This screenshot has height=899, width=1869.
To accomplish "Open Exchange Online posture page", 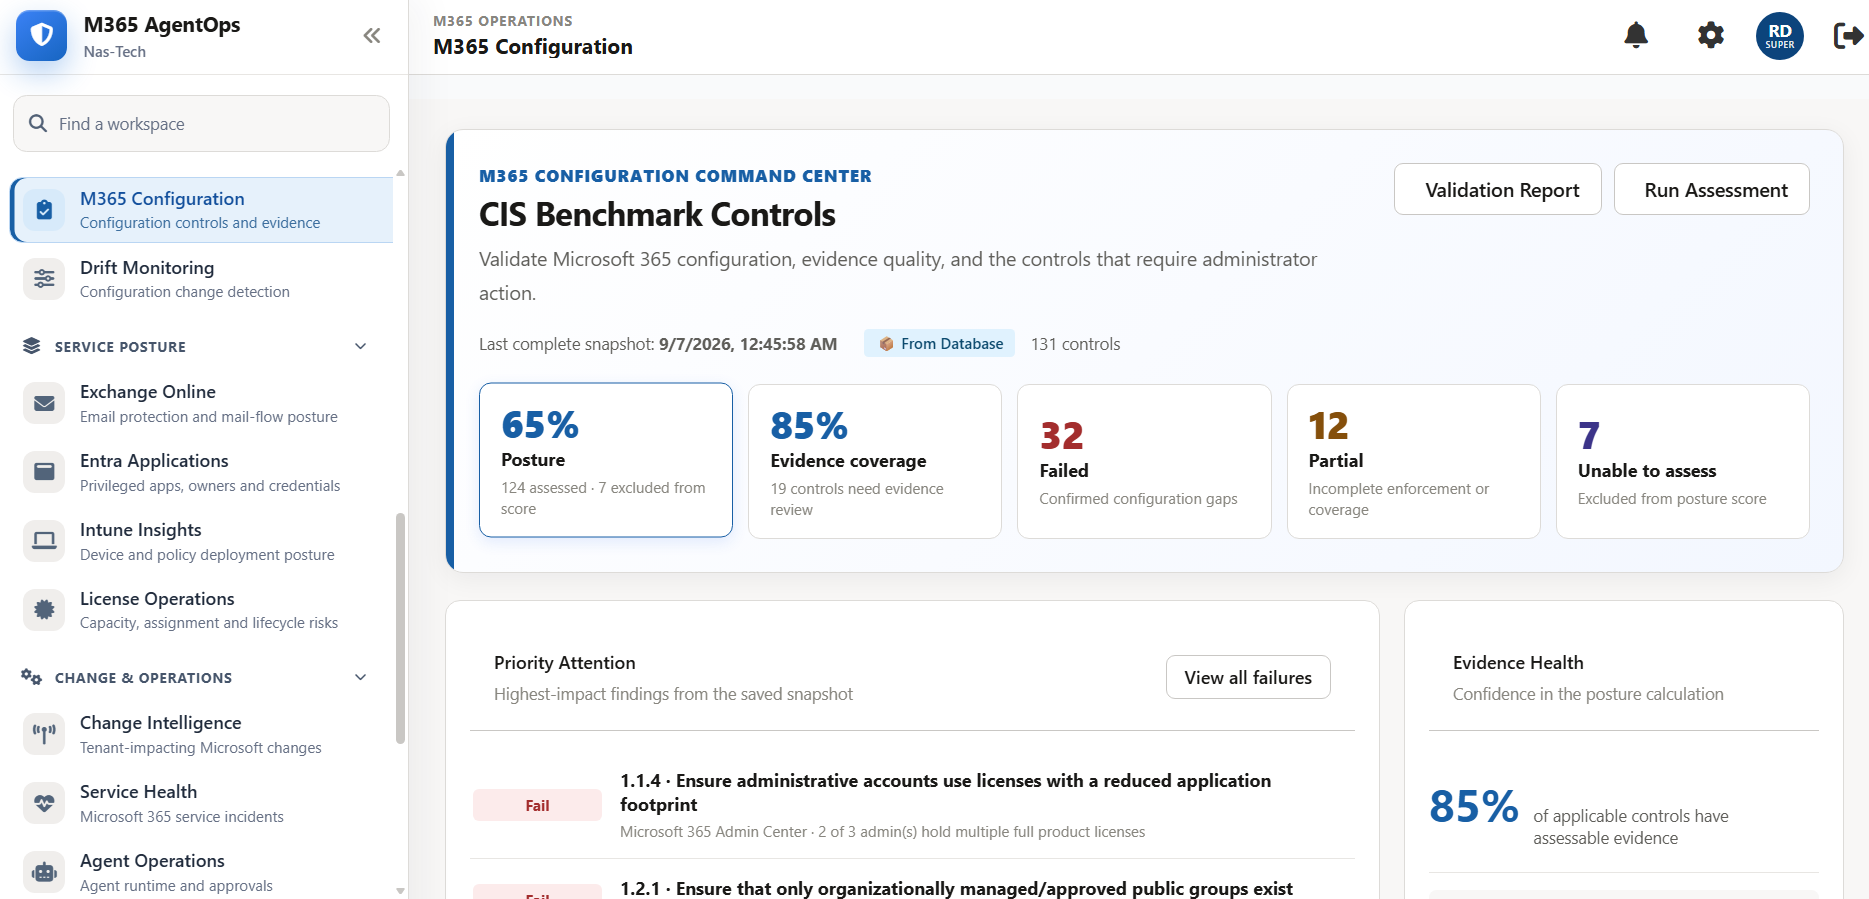I will point(202,403).
